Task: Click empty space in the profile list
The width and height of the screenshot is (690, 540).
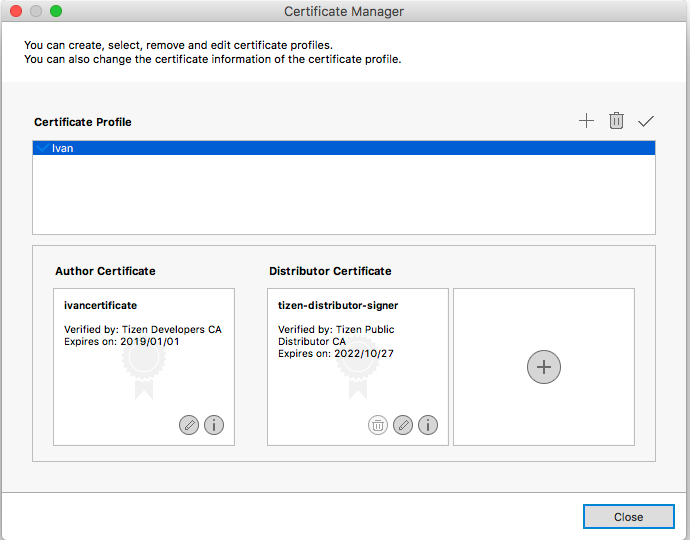Action: click(x=343, y=195)
